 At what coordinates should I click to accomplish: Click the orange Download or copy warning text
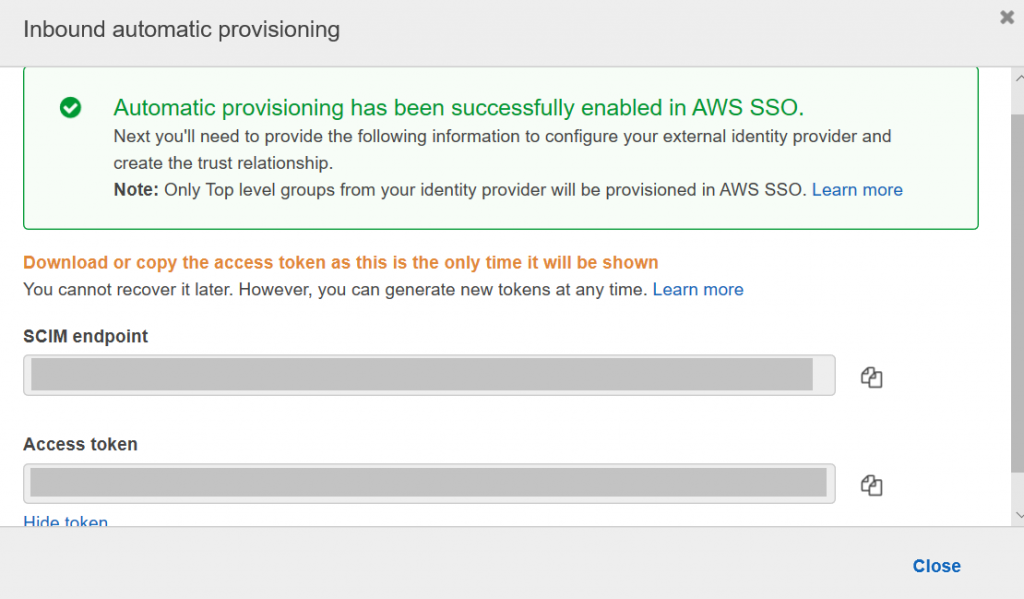[x=340, y=263]
